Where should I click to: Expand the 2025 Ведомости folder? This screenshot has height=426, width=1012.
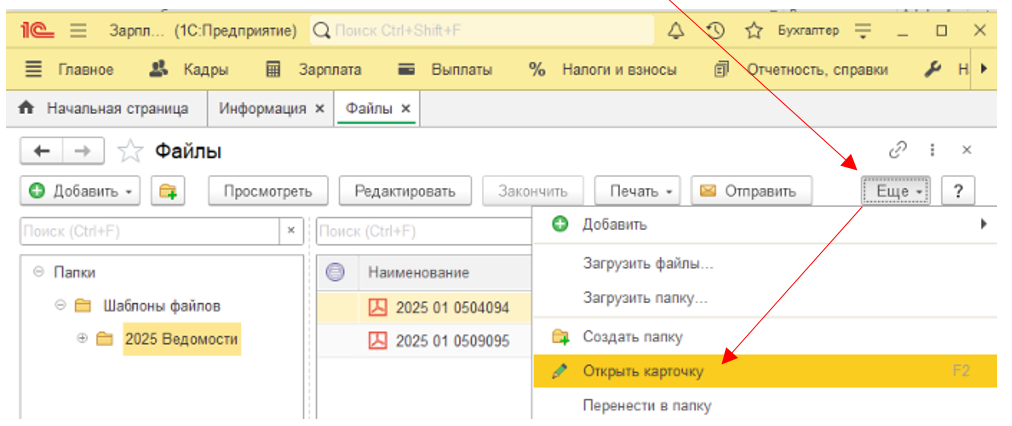(x=82, y=338)
